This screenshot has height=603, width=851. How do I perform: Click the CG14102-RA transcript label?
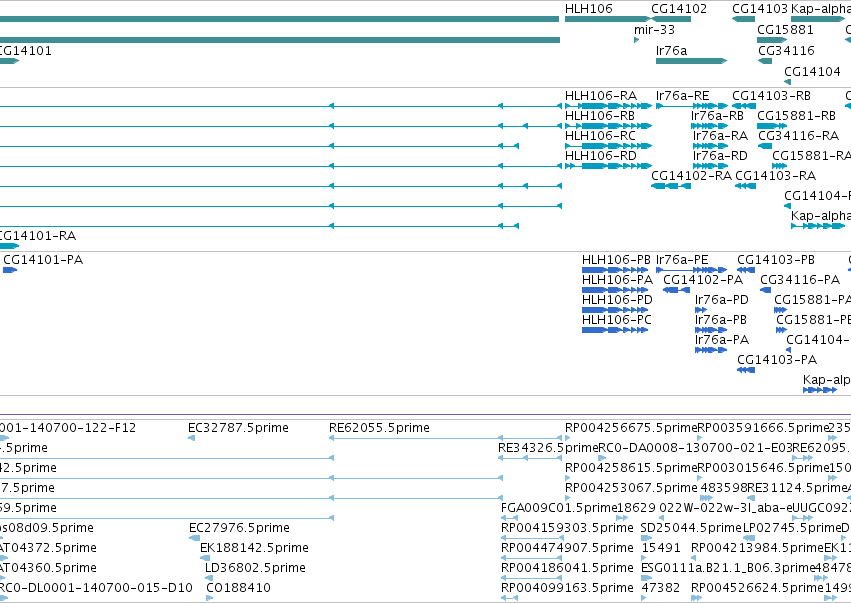coord(691,176)
